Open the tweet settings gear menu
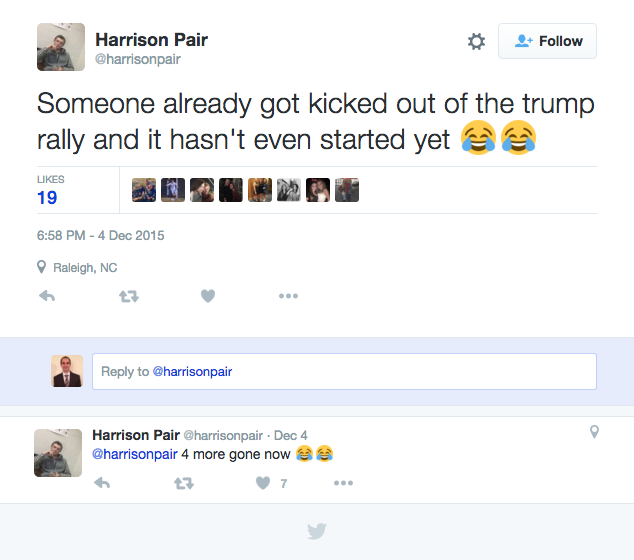Viewport: 634px width, 560px height. (476, 41)
